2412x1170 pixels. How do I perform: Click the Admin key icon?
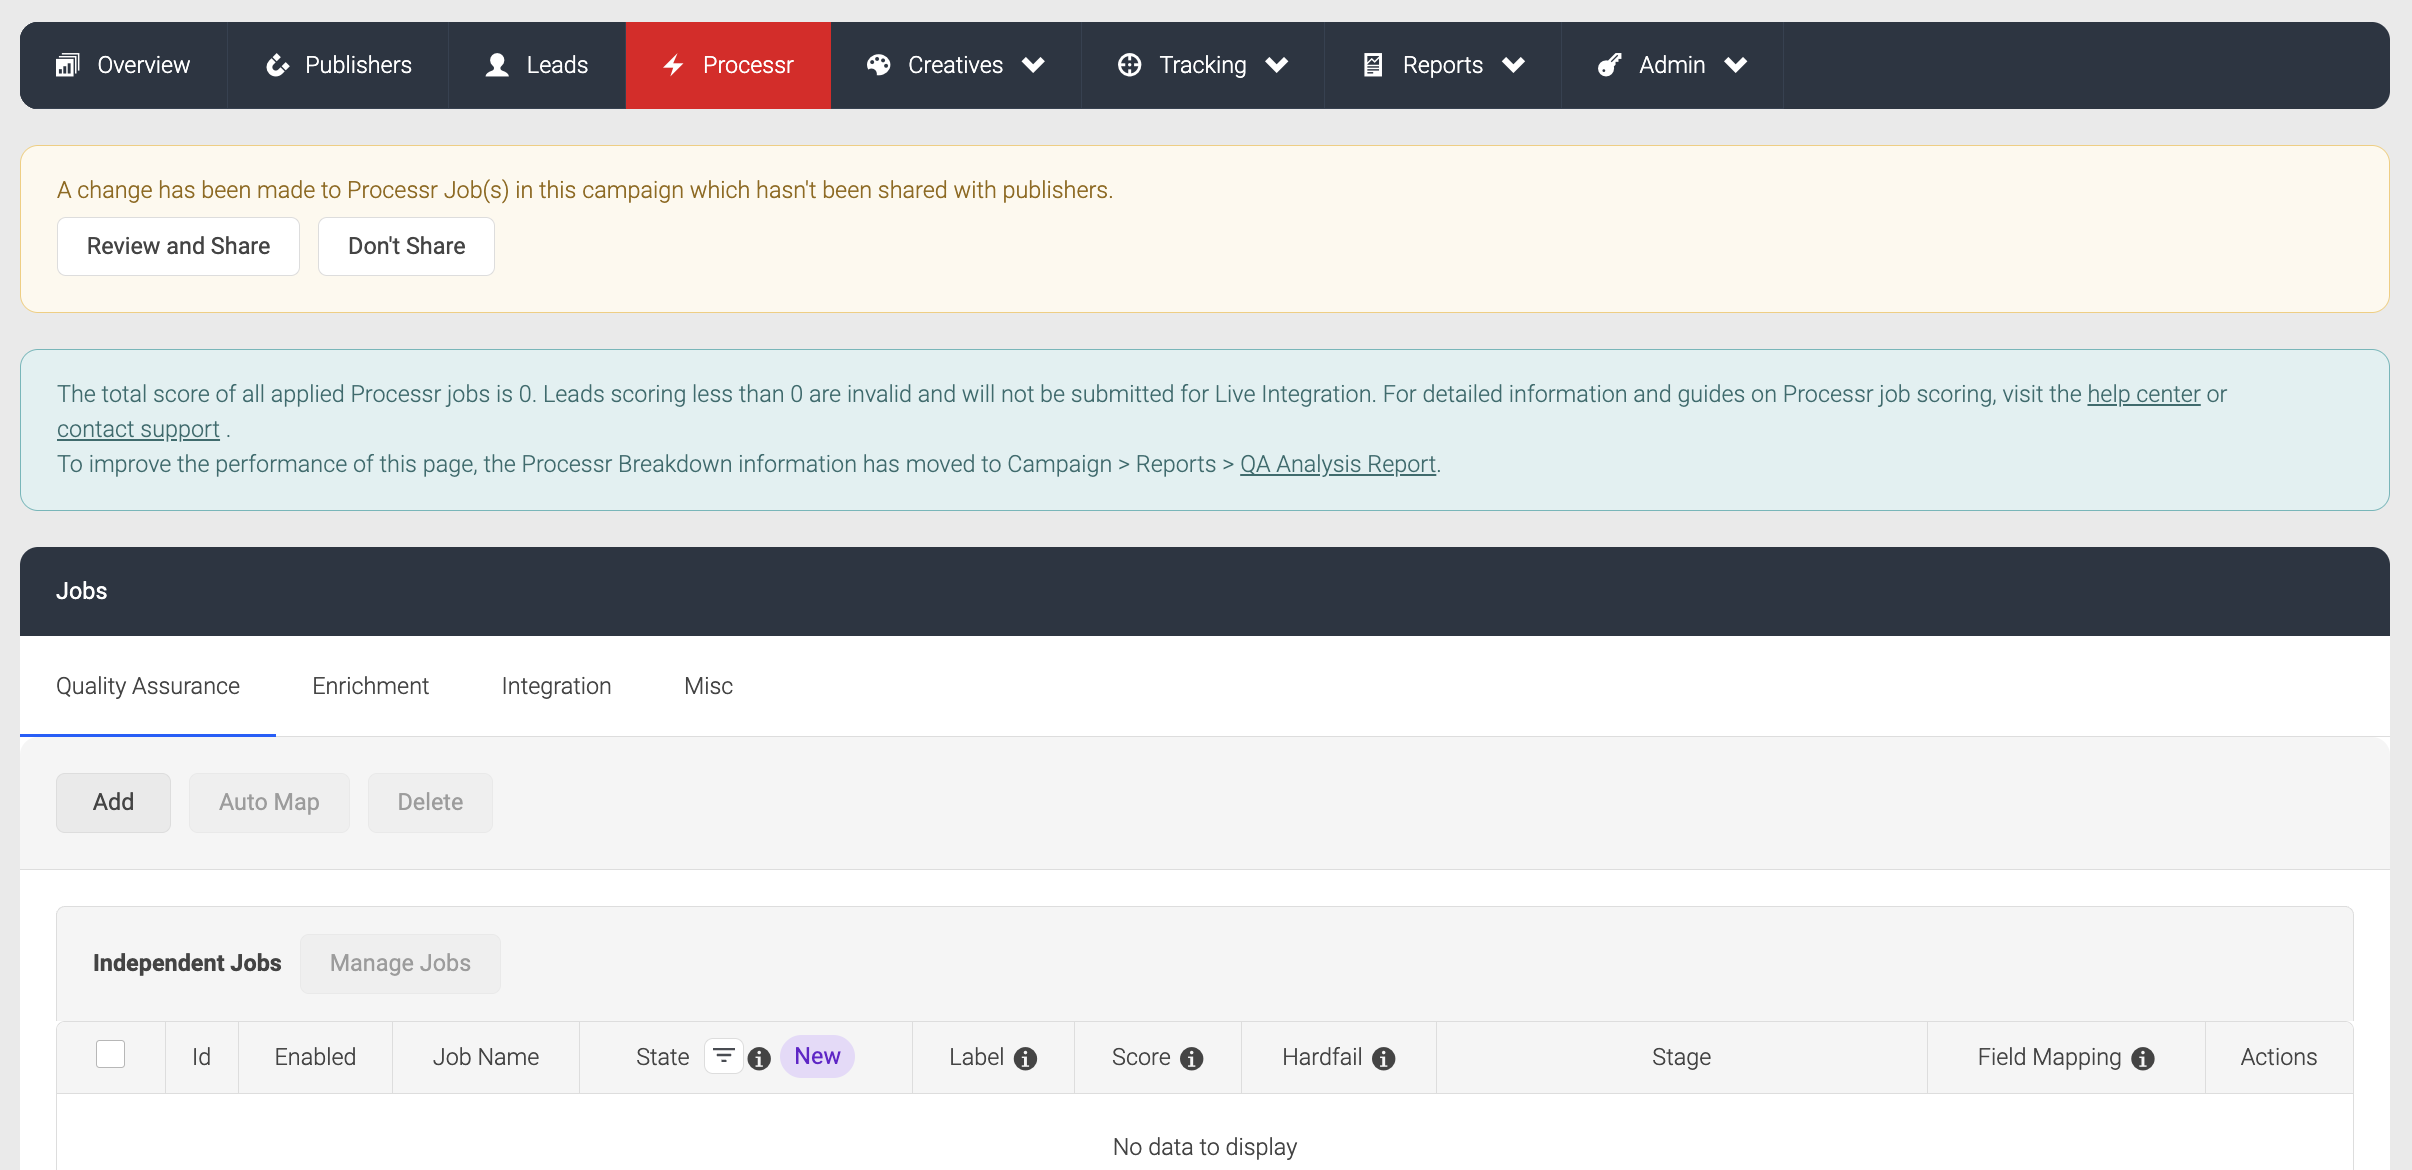(x=1609, y=65)
